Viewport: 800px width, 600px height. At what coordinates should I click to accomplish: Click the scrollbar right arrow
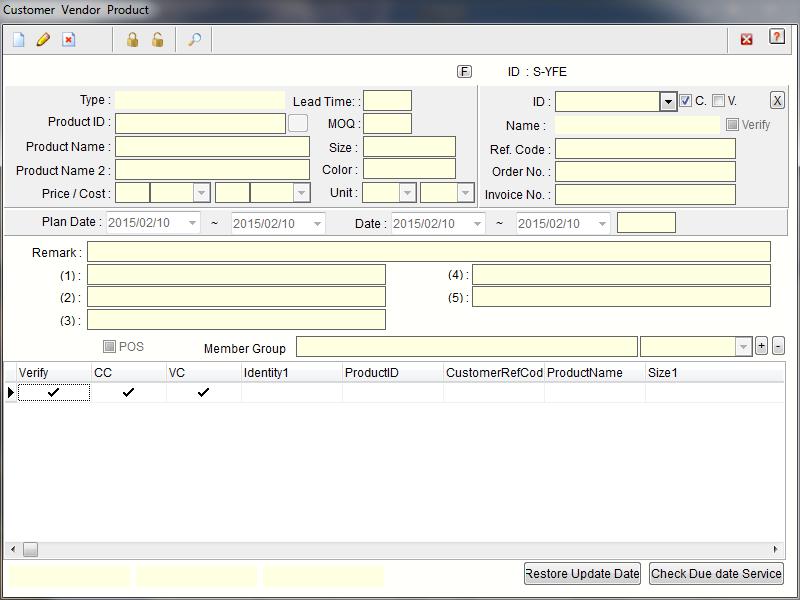pyautogui.click(x=776, y=549)
